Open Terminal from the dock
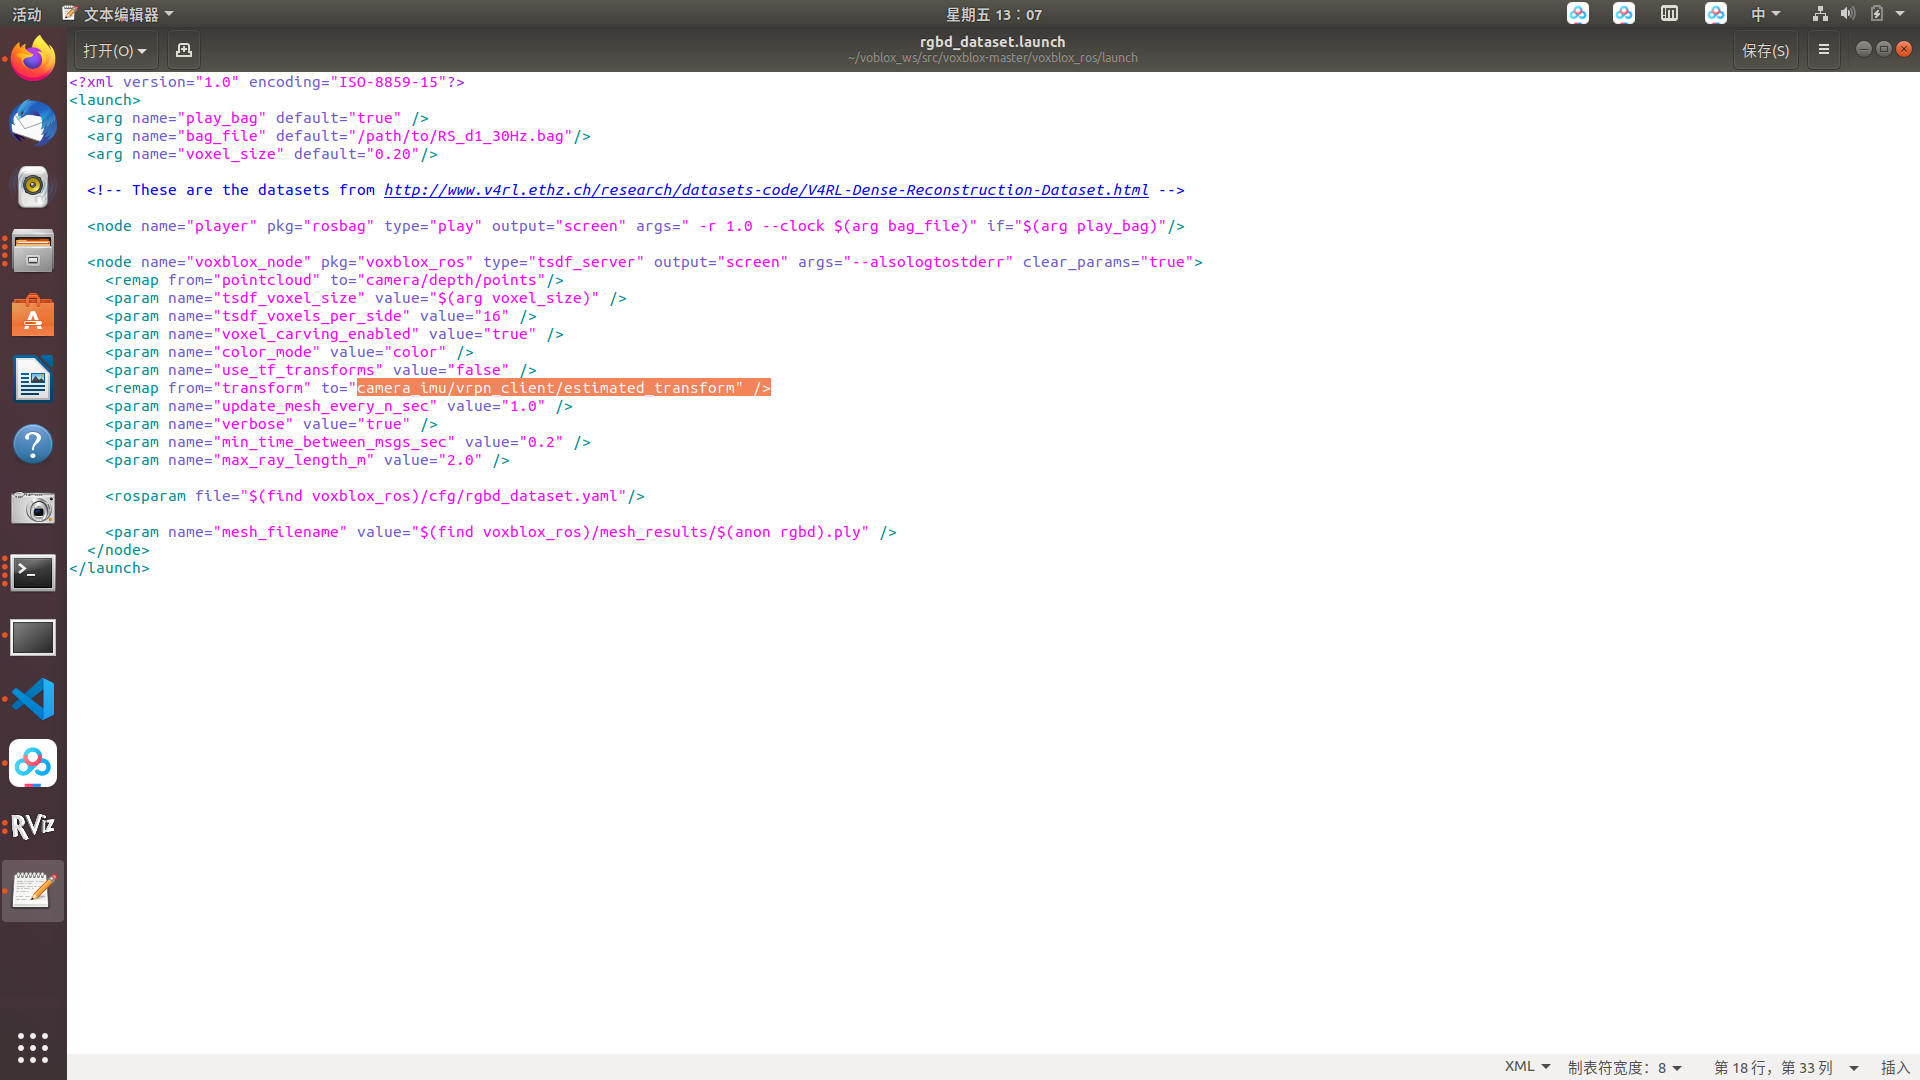The height and width of the screenshot is (1080, 1920). (x=33, y=573)
